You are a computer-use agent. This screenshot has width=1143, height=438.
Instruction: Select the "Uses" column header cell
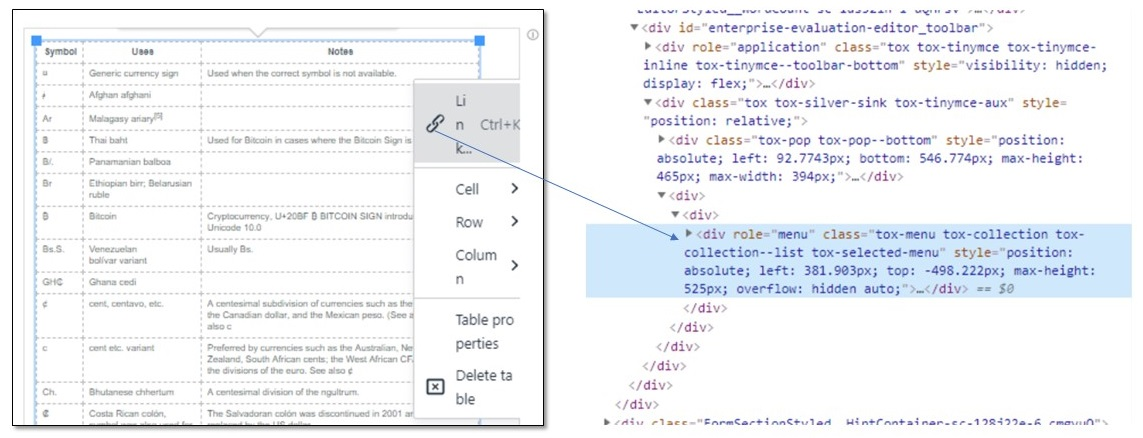pyautogui.click(x=142, y=52)
